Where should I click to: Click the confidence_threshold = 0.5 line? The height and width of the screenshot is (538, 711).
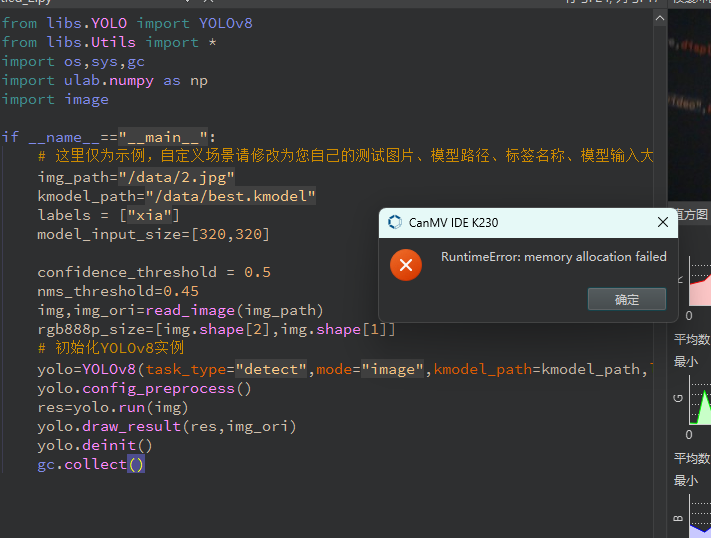click(154, 272)
